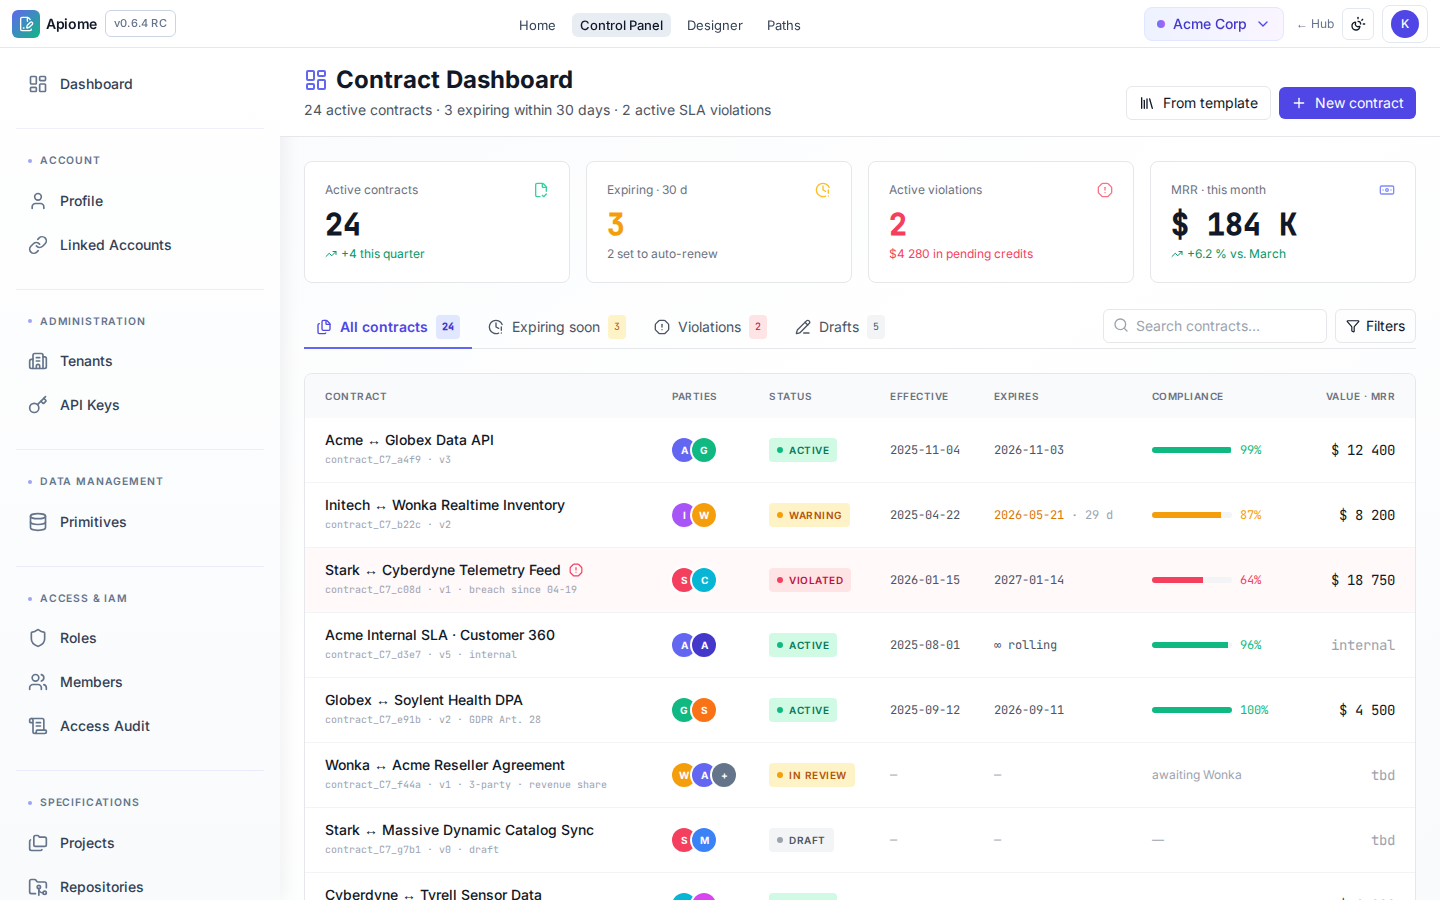Click the Active contracts card icon
1440x900 pixels.
tap(541, 190)
